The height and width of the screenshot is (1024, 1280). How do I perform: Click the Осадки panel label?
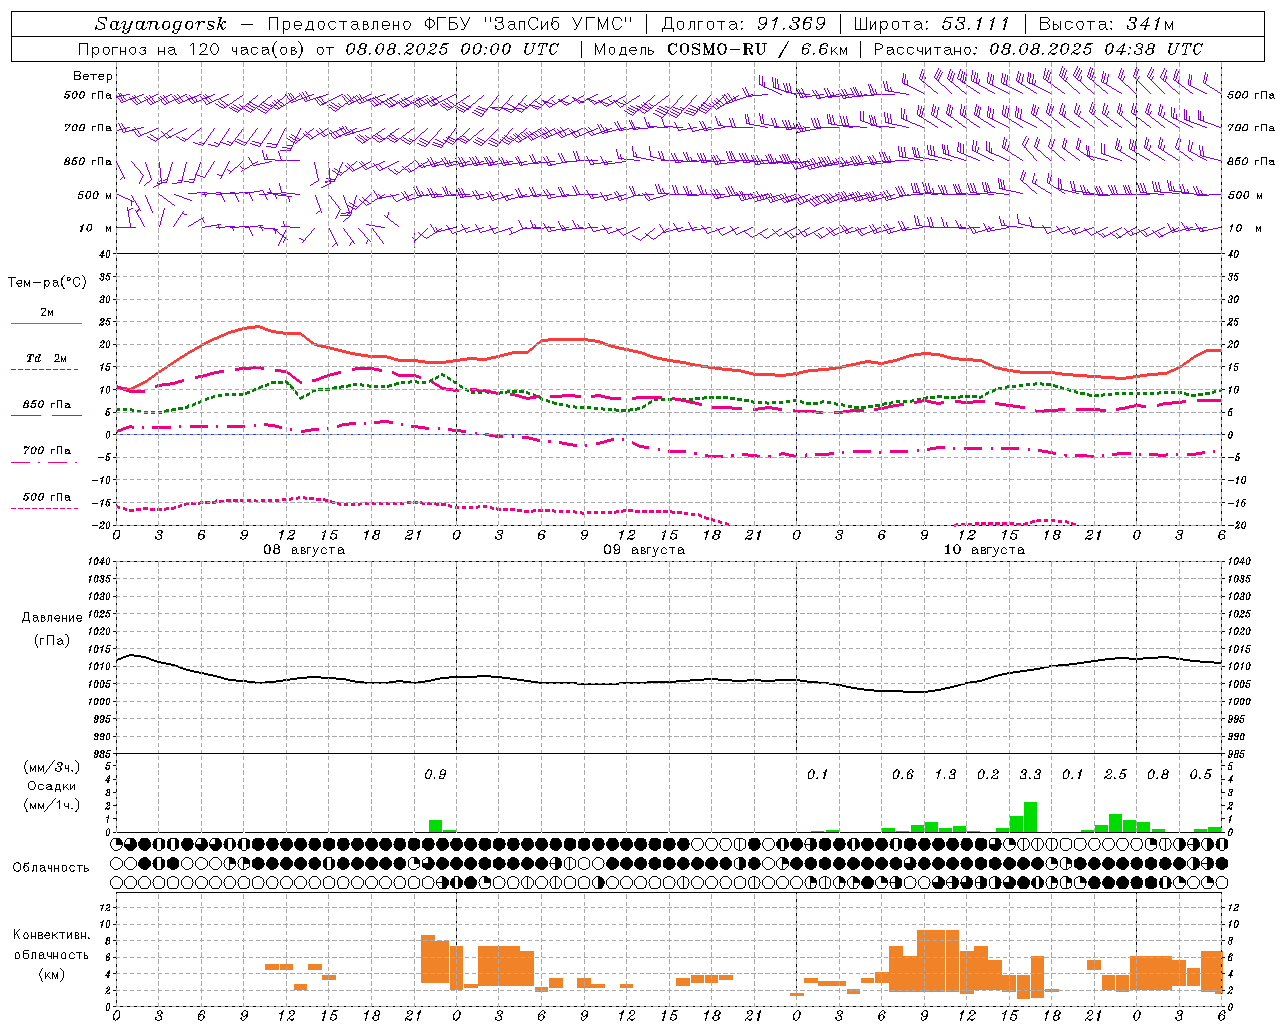(49, 786)
